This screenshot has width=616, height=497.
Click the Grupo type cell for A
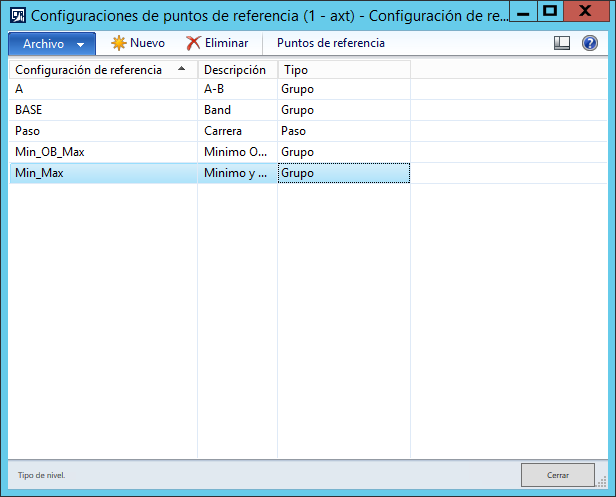point(344,89)
